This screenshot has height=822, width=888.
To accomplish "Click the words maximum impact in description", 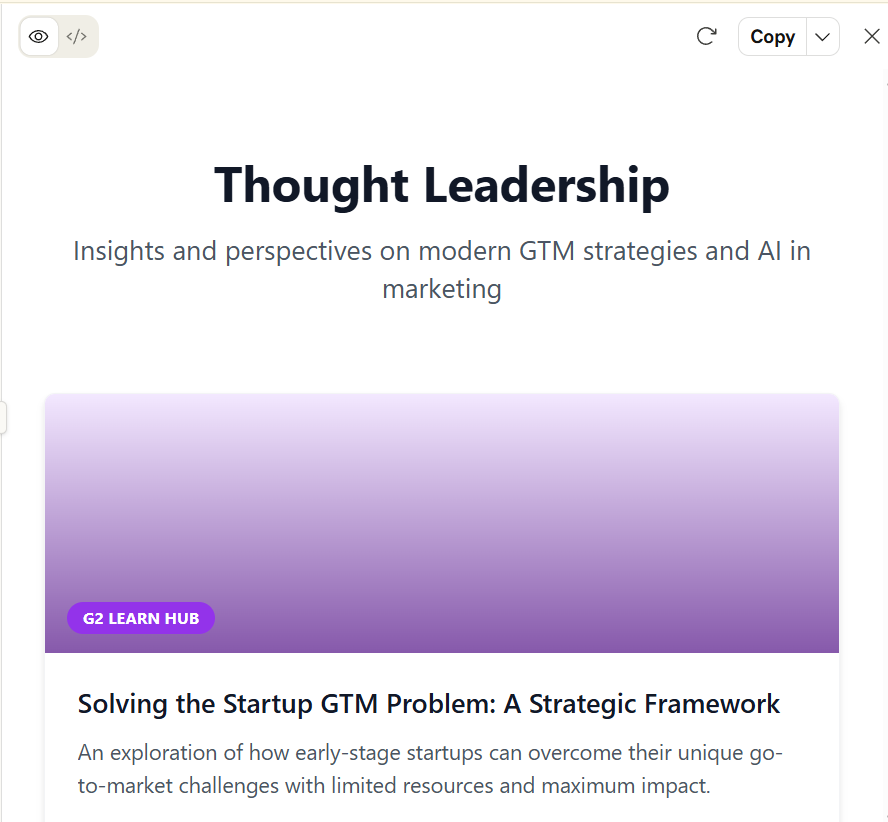I will click(x=626, y=786).
